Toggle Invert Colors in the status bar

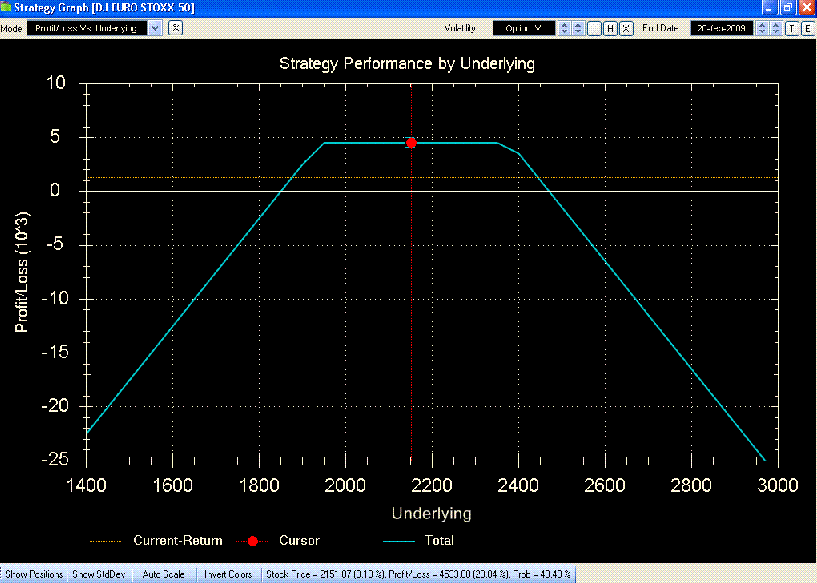(x=228, y=574)
